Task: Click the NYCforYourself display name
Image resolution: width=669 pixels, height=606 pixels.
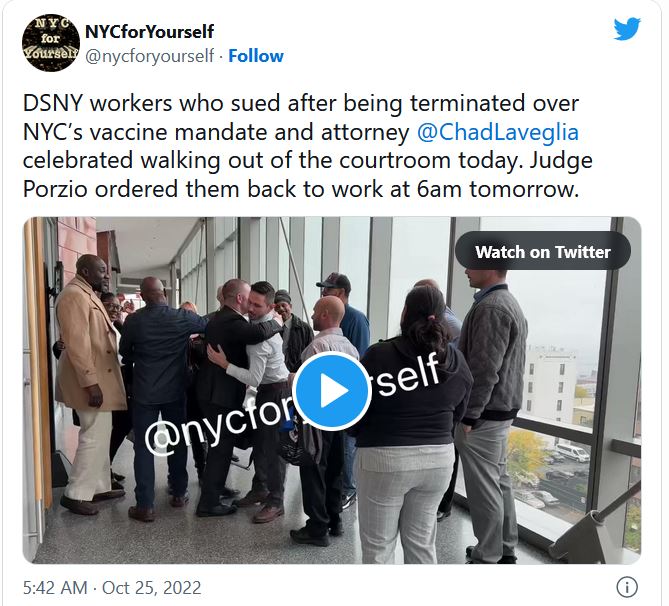Action: coord(149,32)
